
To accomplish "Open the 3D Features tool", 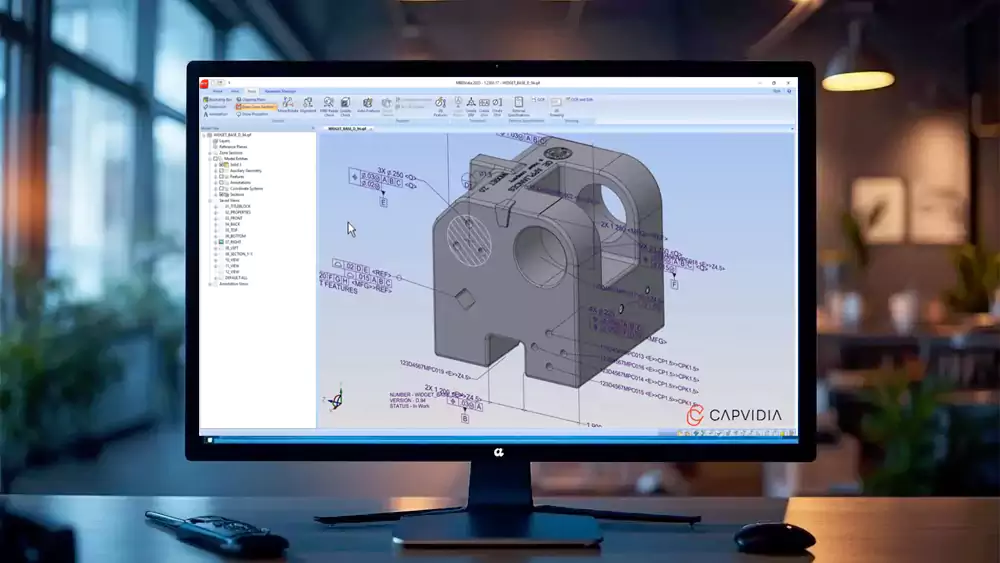I will (x=440, y=106).
